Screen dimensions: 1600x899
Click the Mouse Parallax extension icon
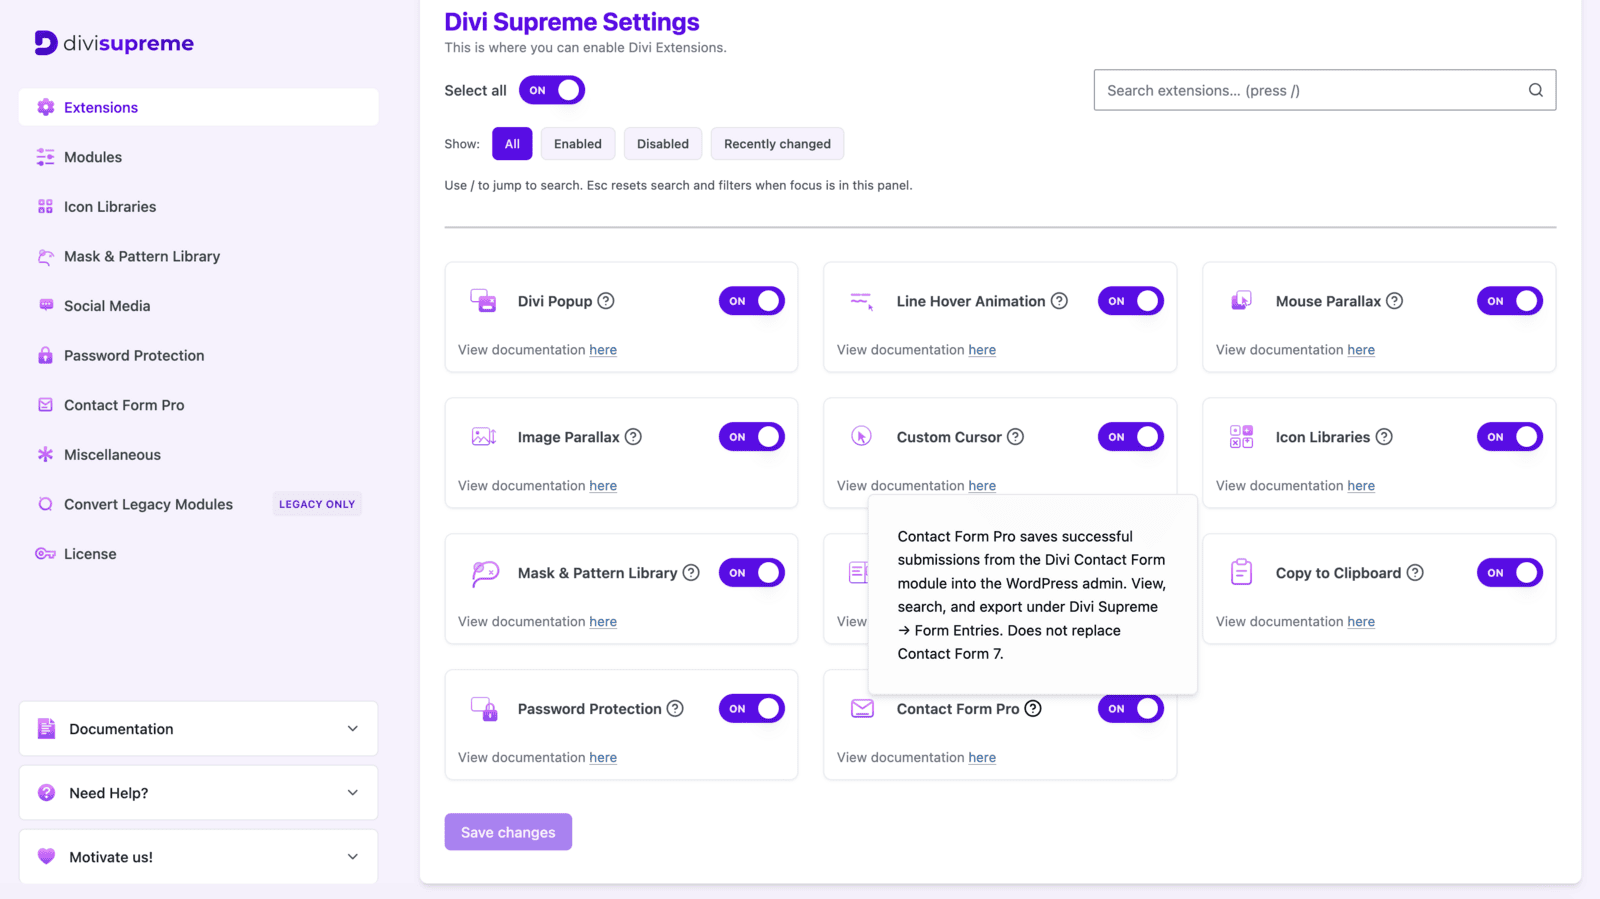click(x=1241, y=301)
